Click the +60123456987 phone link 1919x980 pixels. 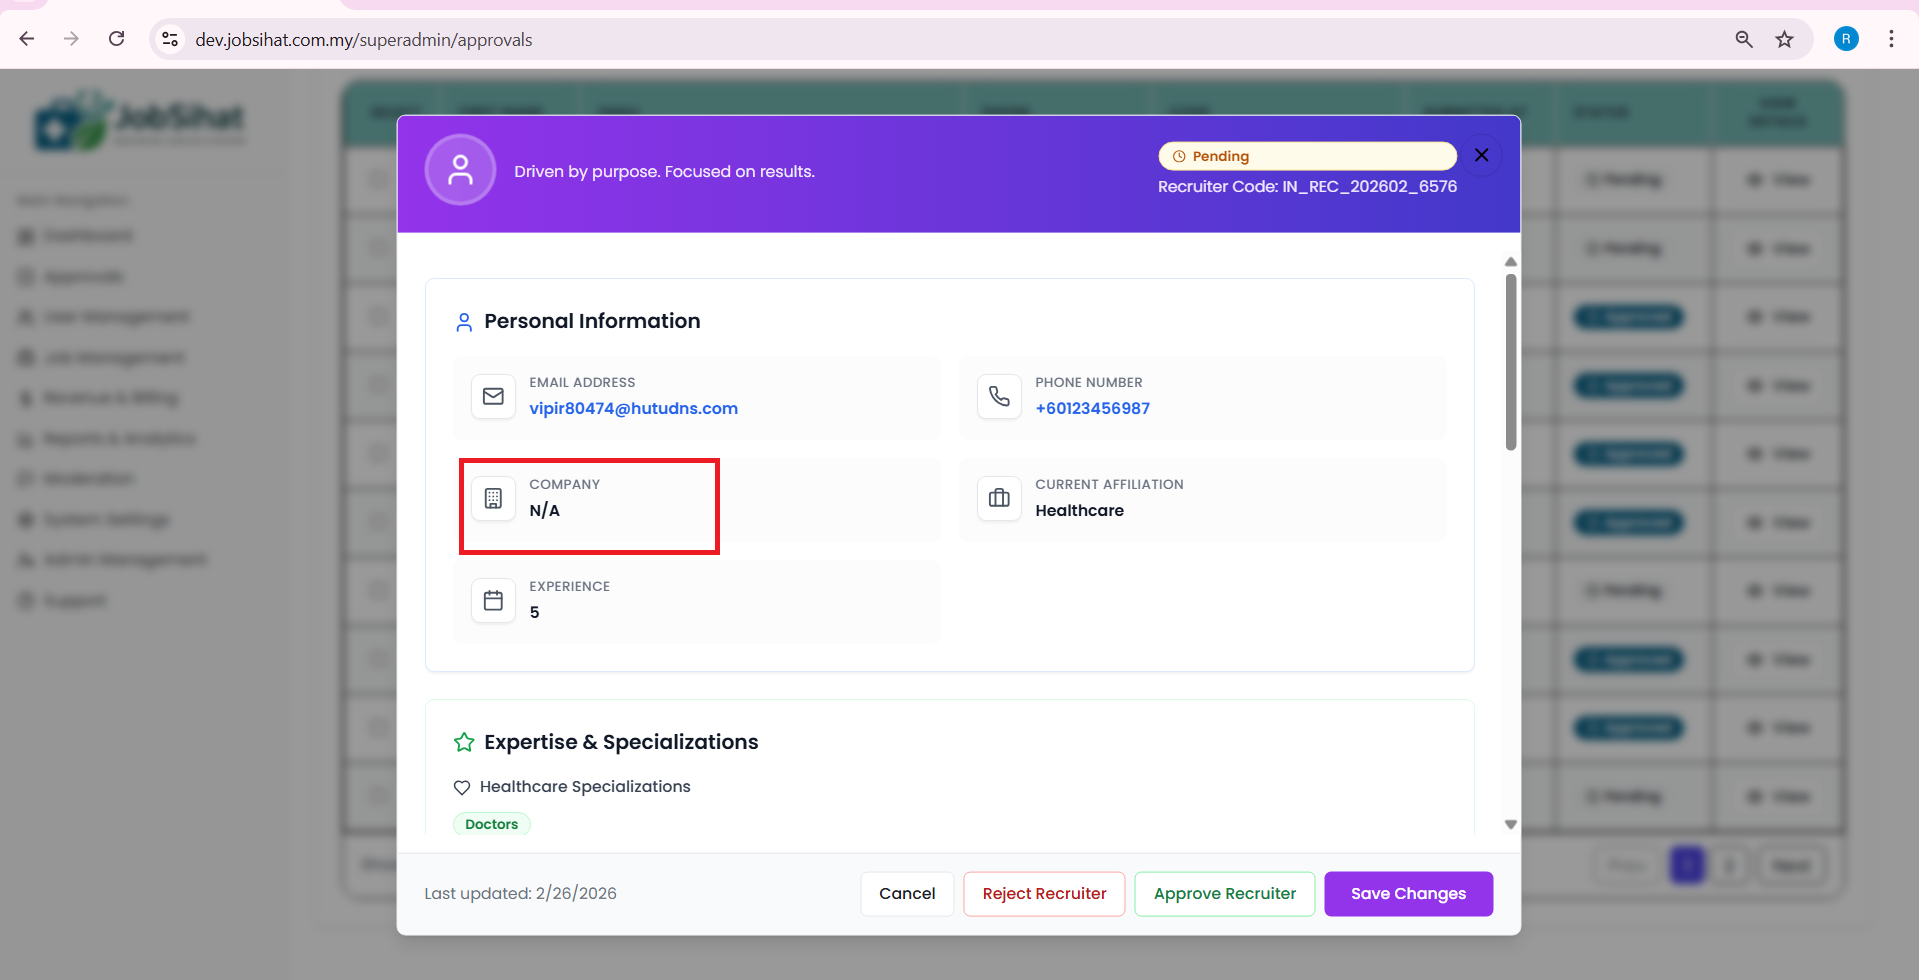[1092, 409]
